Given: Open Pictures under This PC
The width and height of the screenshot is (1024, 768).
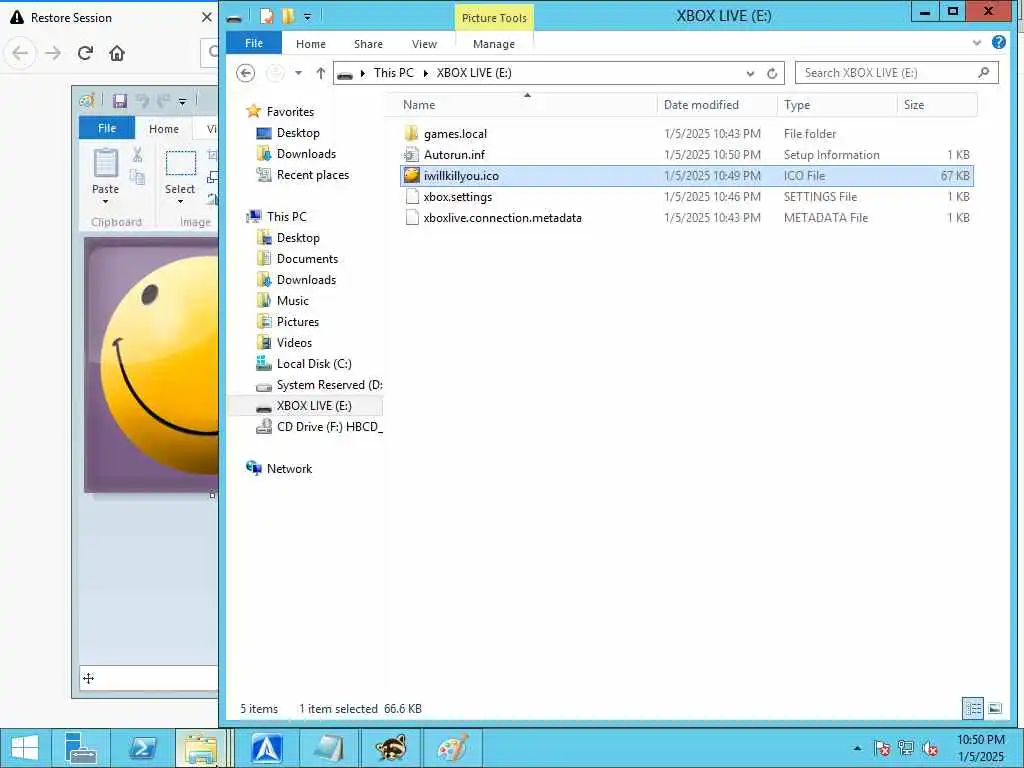Looking at the screenshot, I should point(298,321).
